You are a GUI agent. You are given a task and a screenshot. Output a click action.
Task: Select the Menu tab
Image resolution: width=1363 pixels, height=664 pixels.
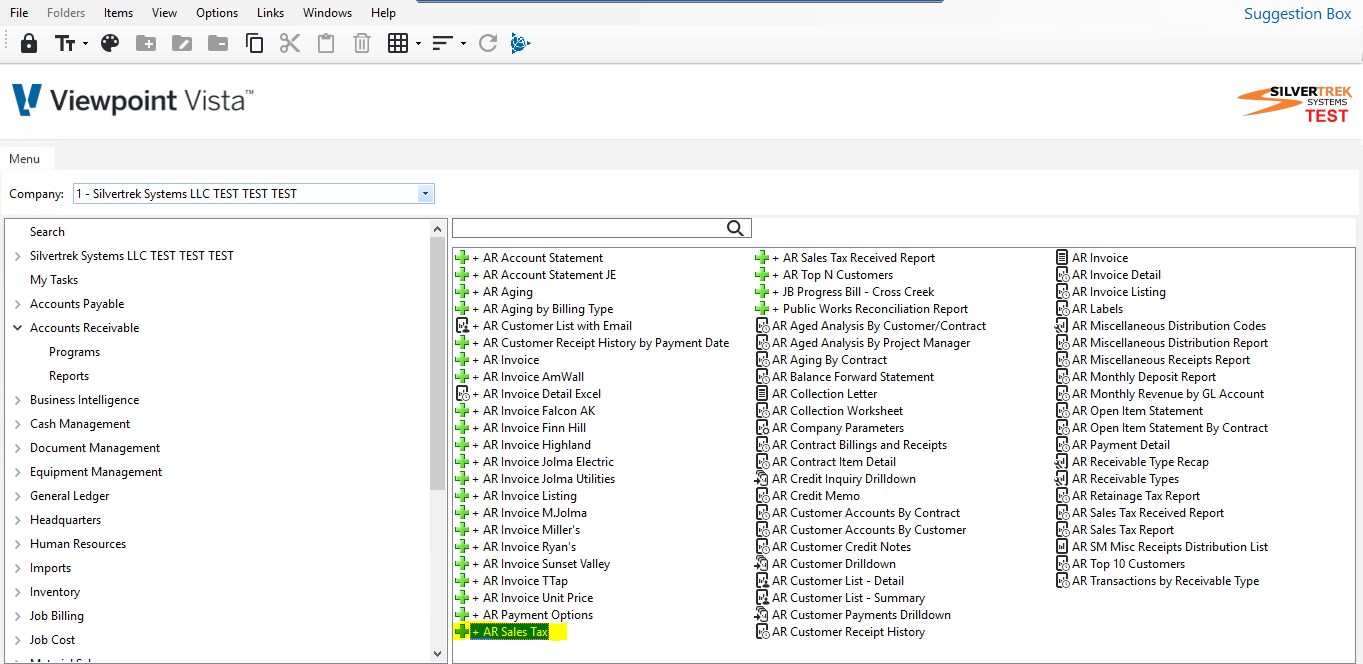click(25, 159)
